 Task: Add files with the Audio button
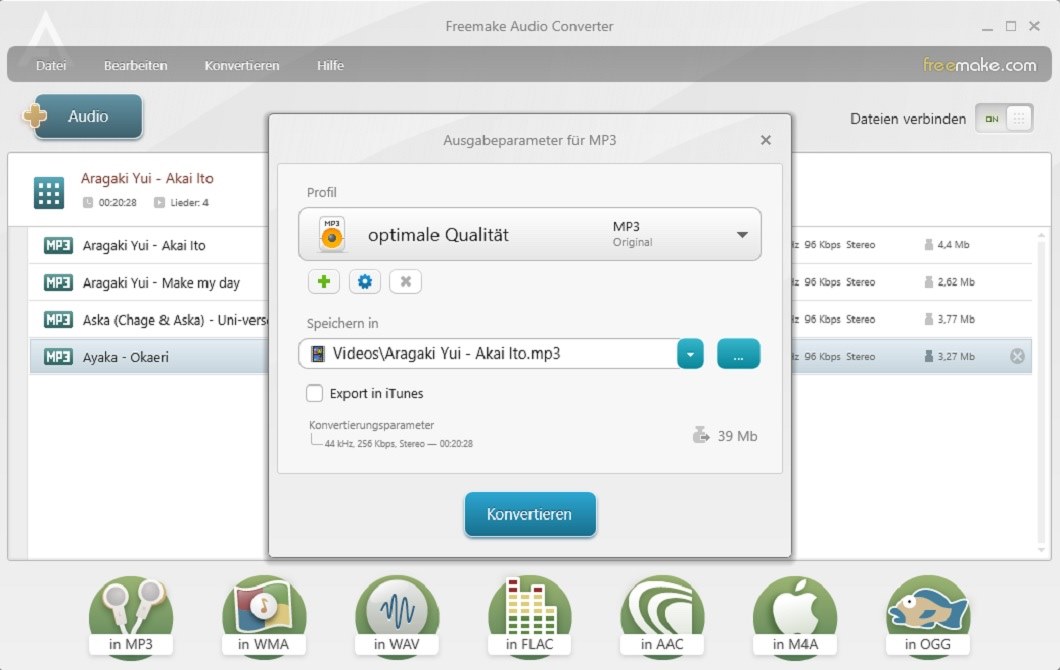pos(88,116)
